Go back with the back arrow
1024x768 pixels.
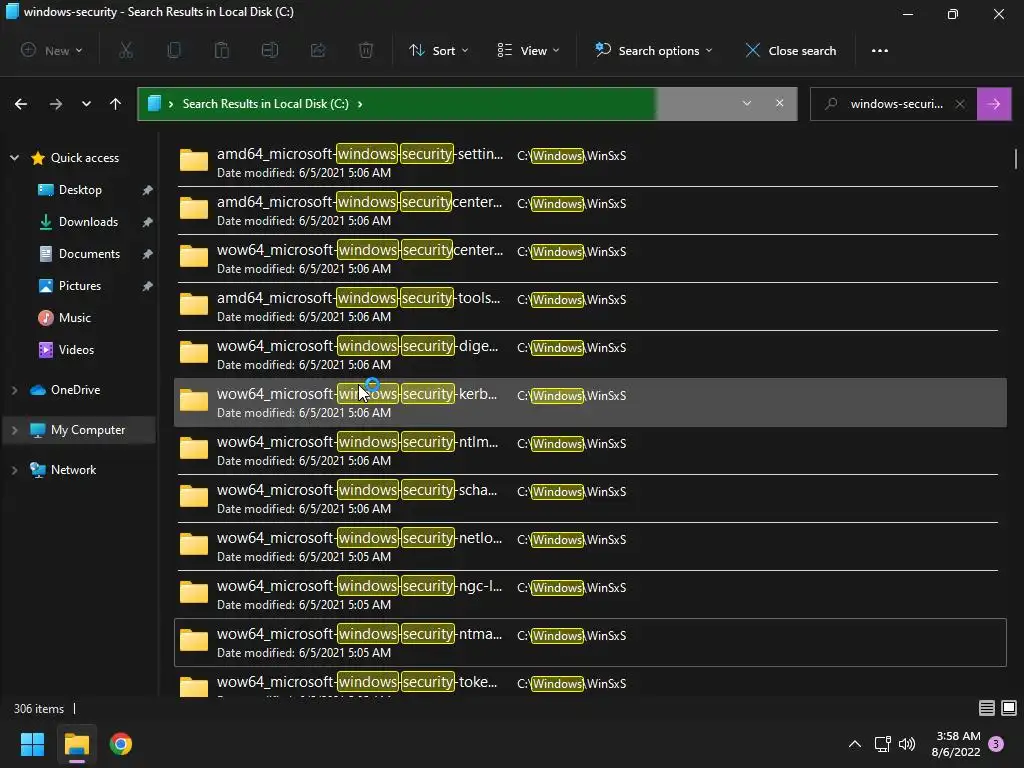coord(21,104)
